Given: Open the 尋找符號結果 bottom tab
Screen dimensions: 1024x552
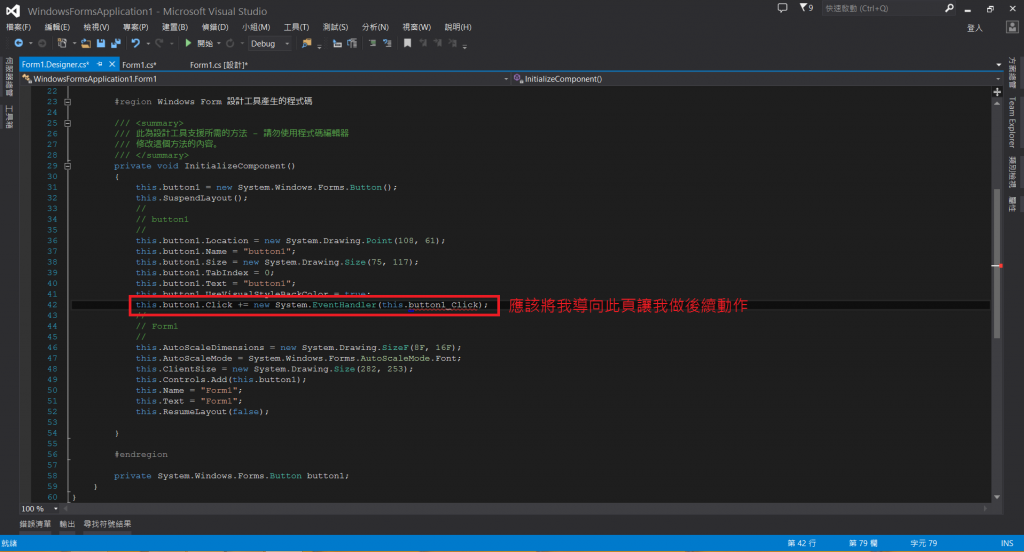Looking at the screenshot, I should click(x=107, y=524).
